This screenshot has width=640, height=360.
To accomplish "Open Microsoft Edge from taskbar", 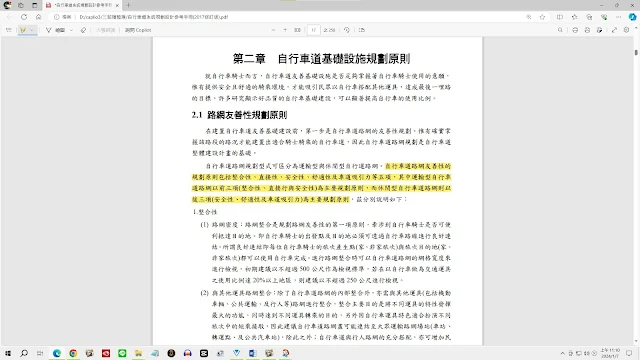I will pos(57,353).
